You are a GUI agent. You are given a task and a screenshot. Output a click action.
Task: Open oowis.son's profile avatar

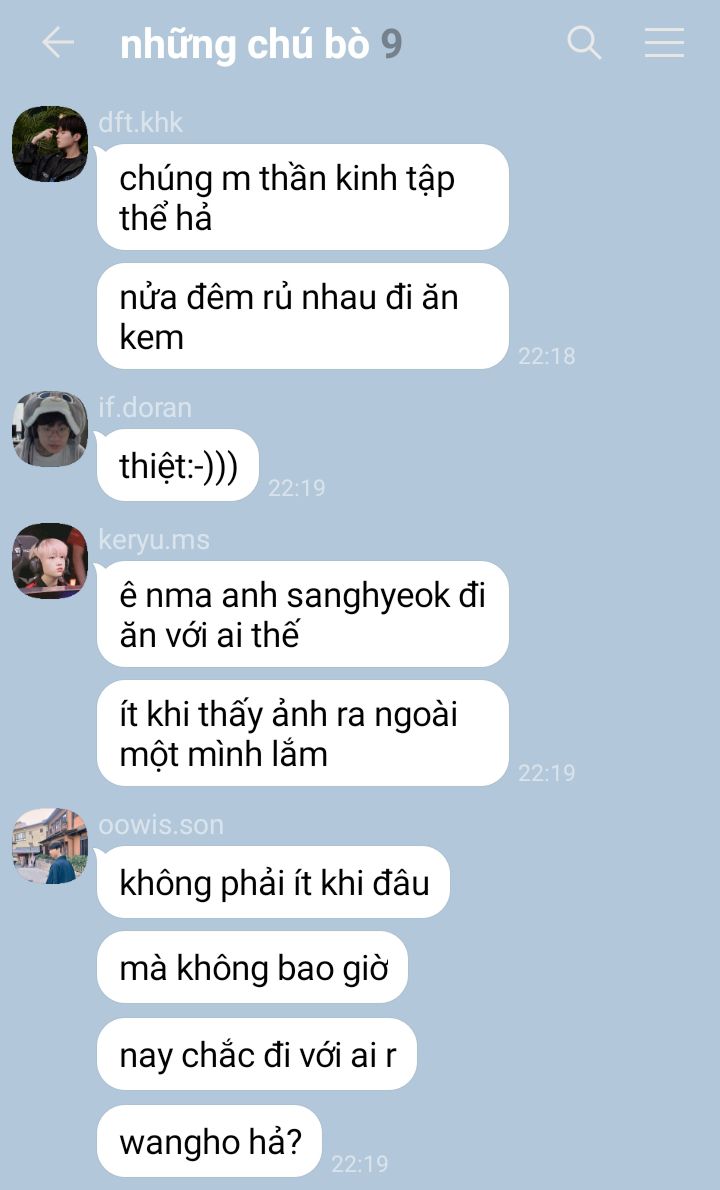pos(50,846)
